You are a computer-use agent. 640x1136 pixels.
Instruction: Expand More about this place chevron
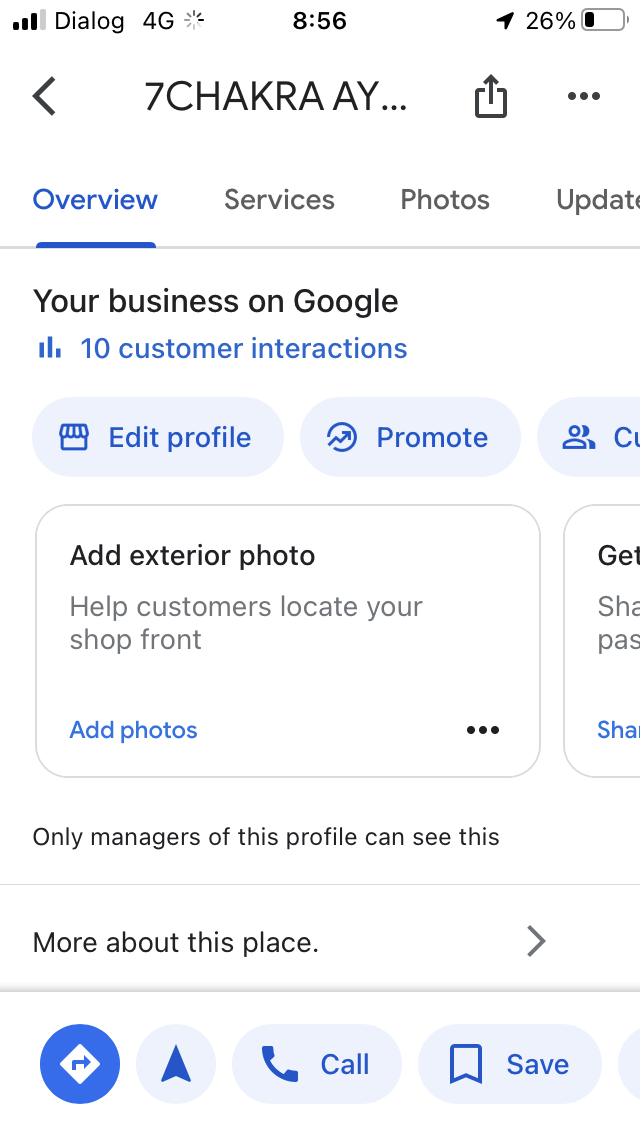pyautogui.click(x=536, y=941)
